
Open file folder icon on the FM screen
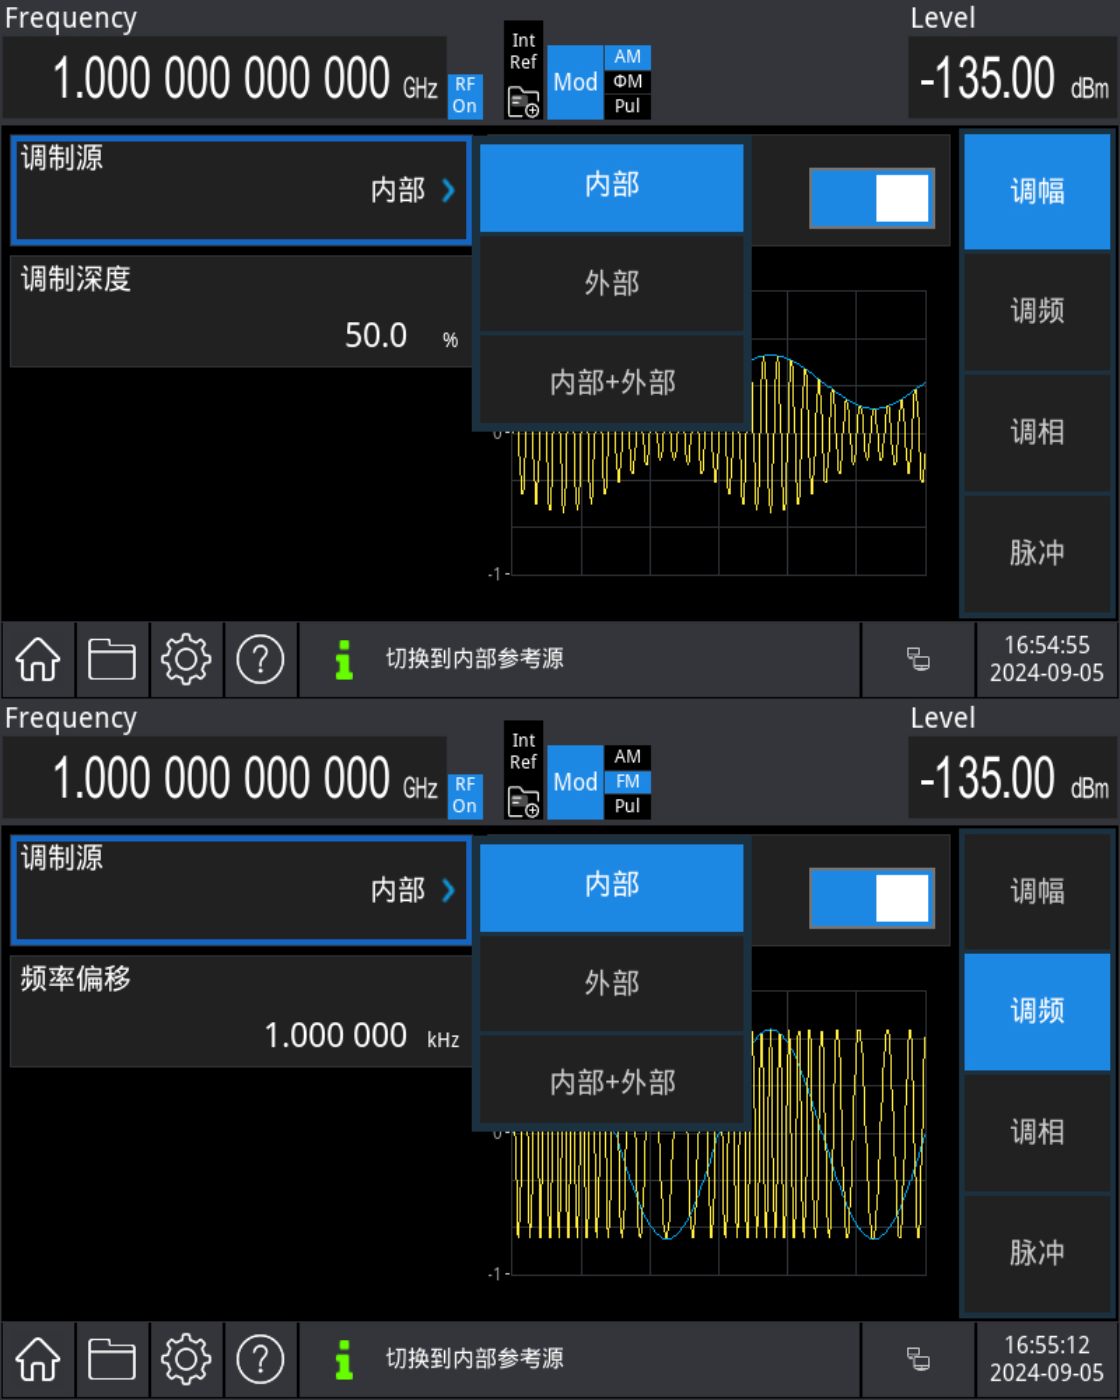click(x=112, y=1360)
